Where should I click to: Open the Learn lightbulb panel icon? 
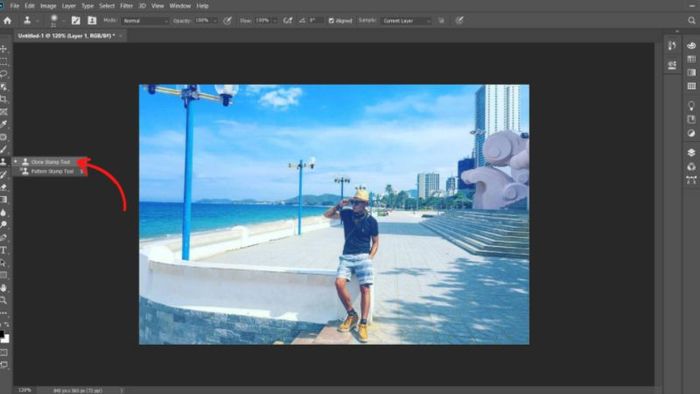coord(691,106)
